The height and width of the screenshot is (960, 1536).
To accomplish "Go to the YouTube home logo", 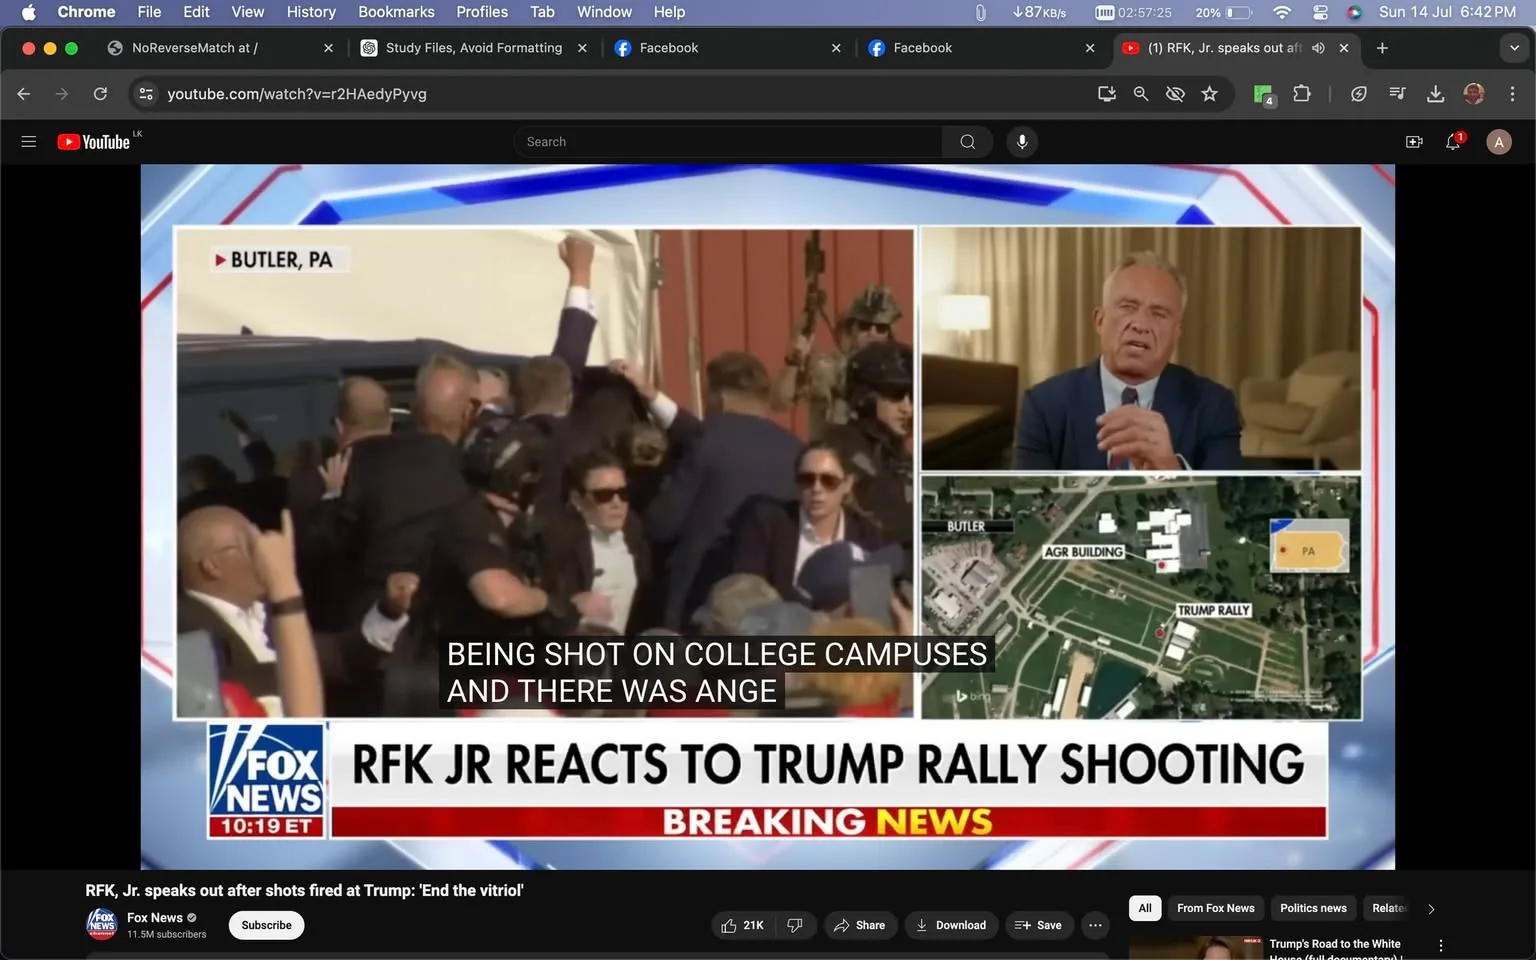I will [94, 142].
